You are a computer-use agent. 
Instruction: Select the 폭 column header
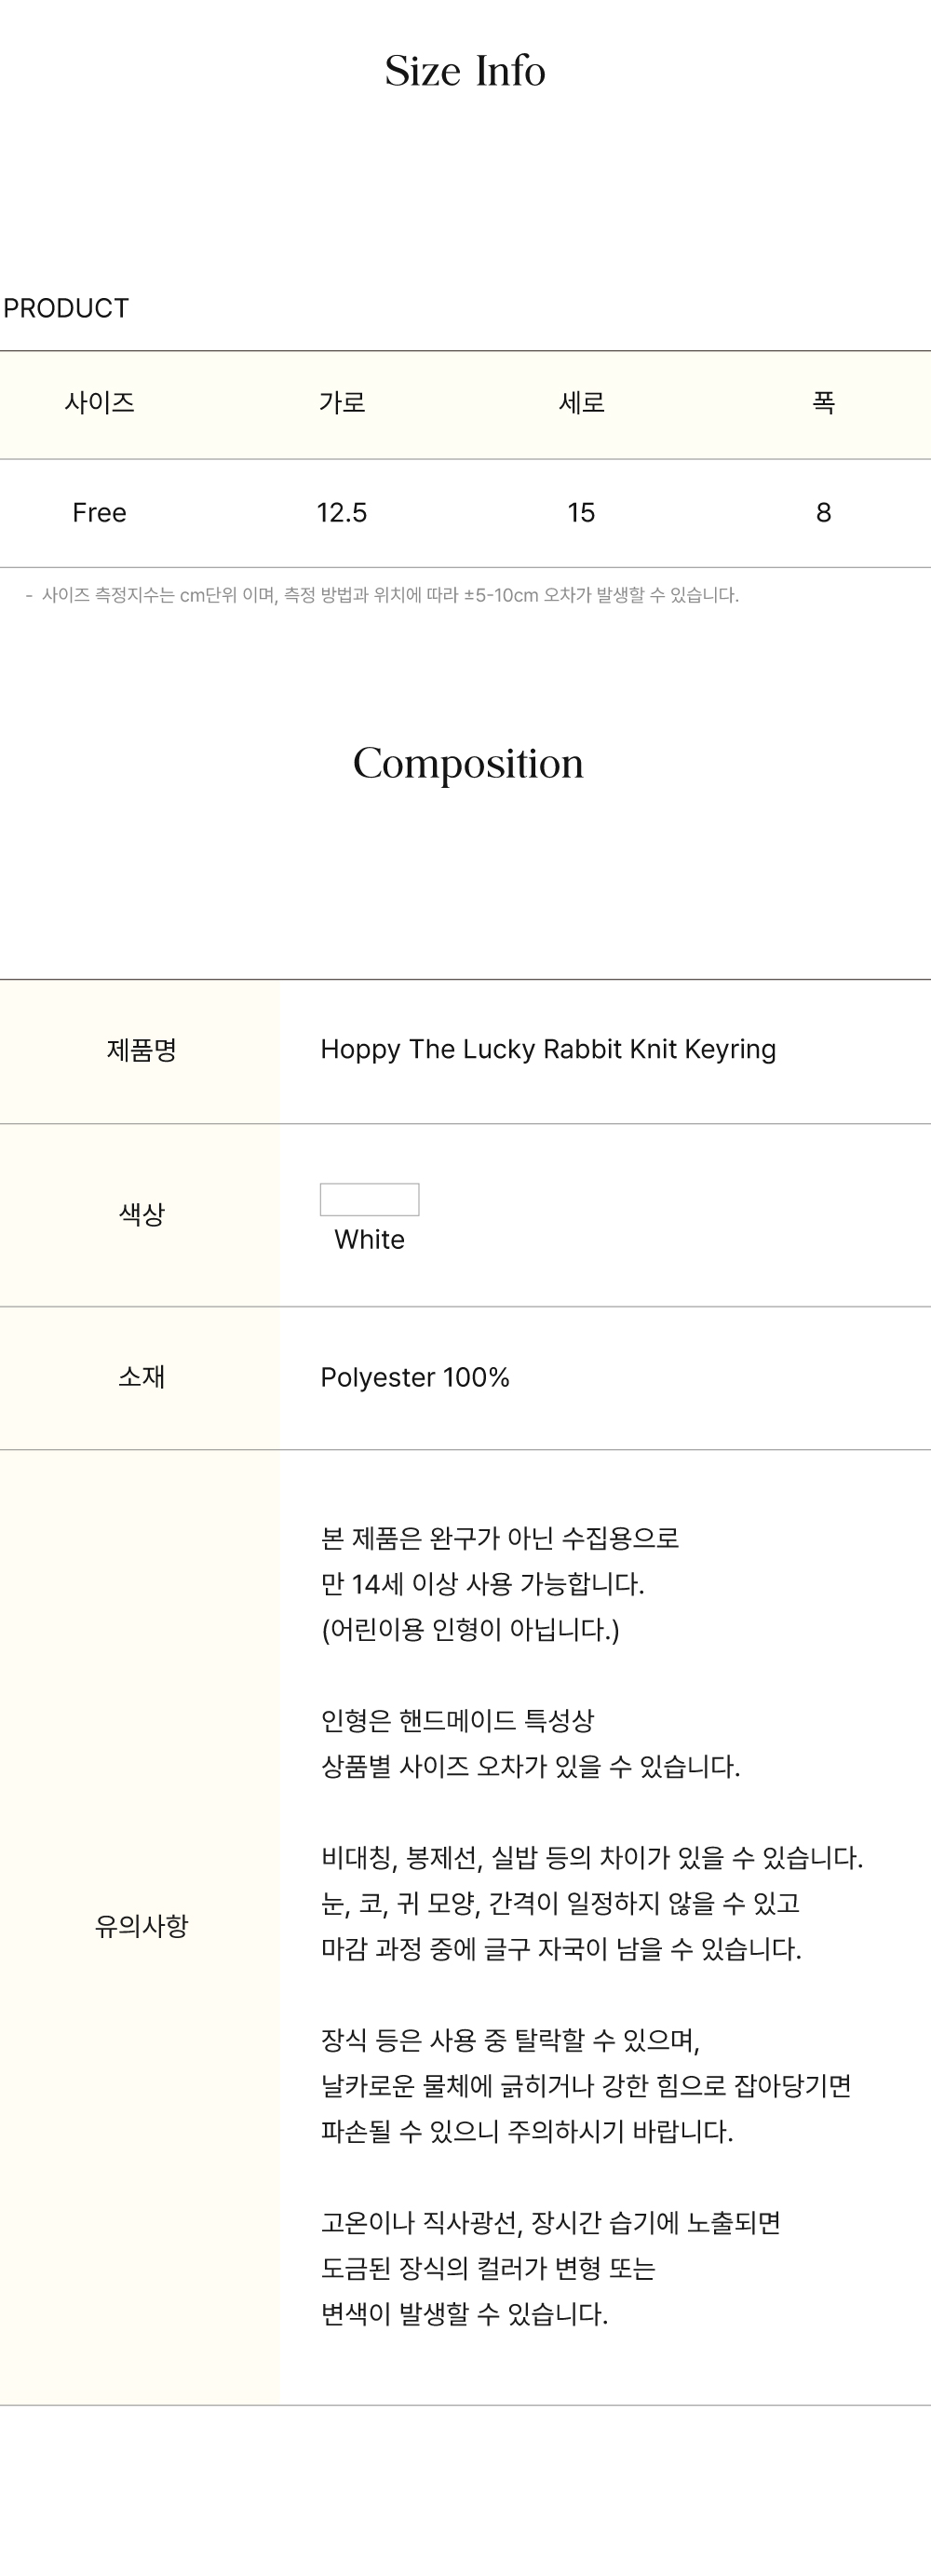(823, 403)
